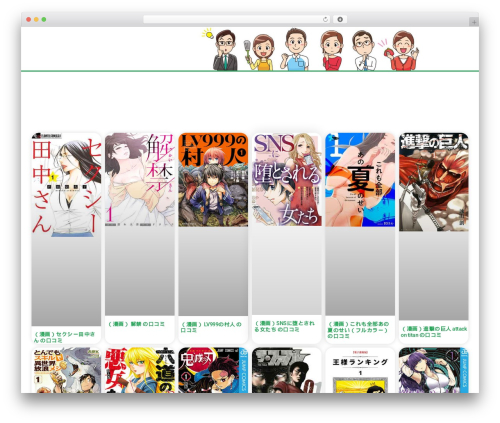Click the red close window button
This screenshot has width=500, height=423.
point(29,20)
